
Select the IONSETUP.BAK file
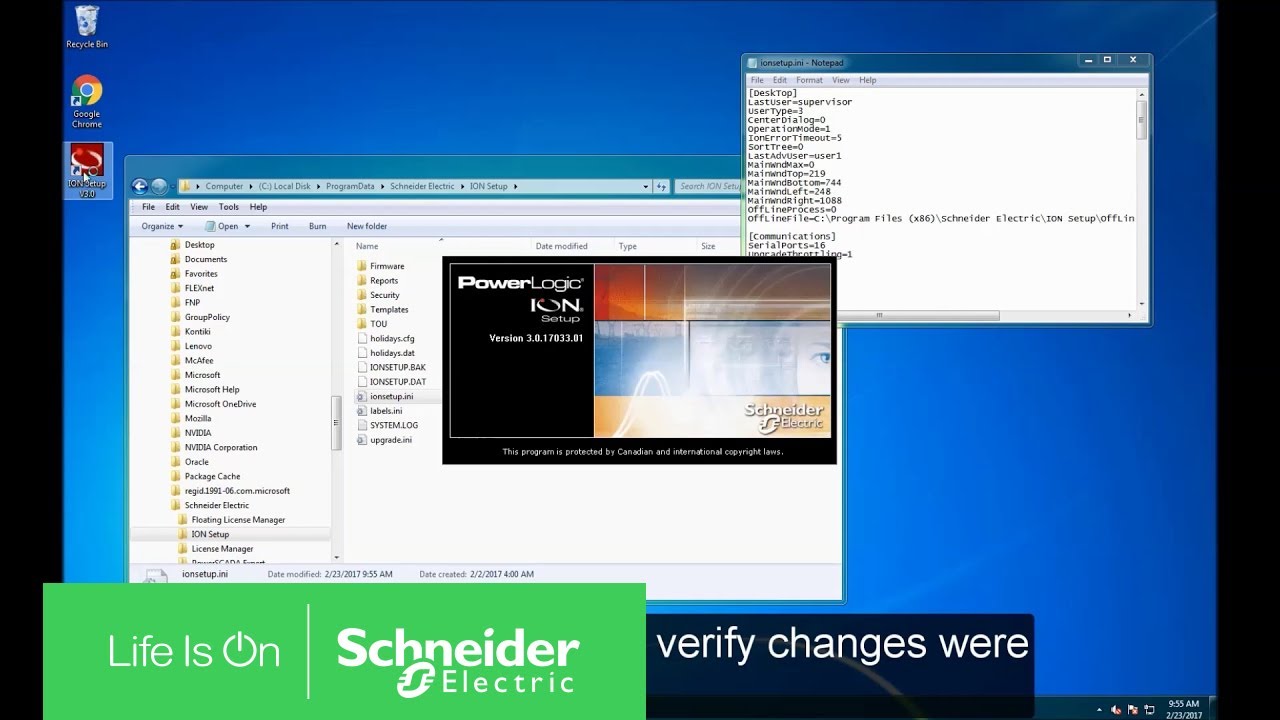[x=391, y=367]
